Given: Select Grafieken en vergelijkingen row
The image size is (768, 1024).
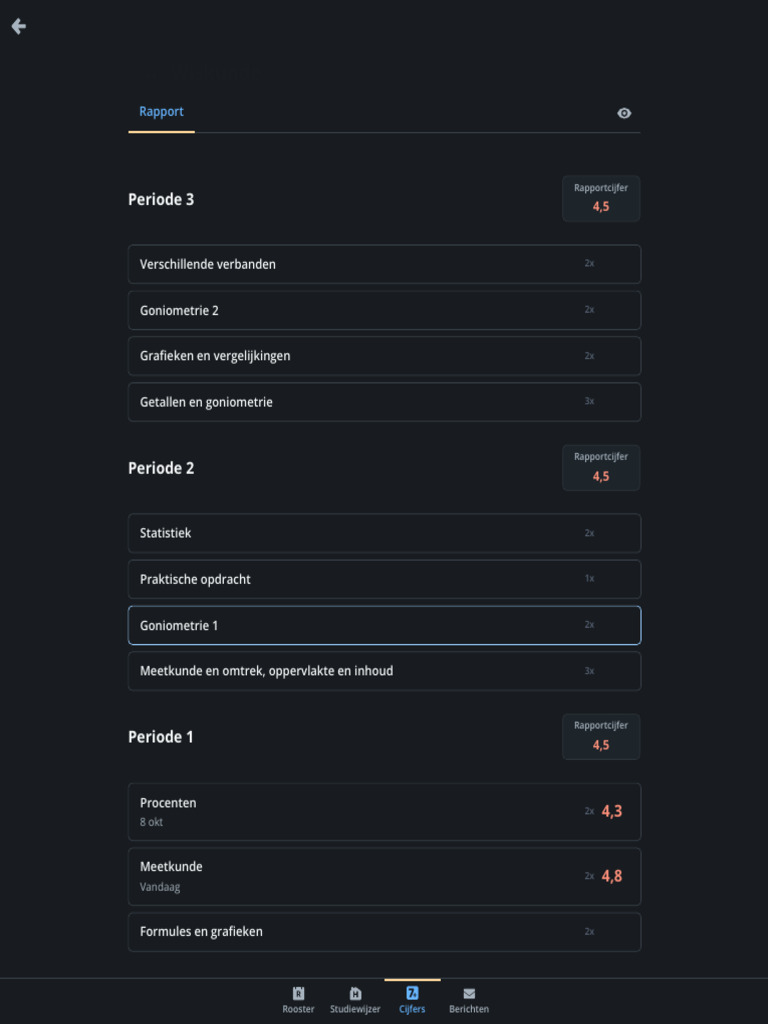Looking at the screenshot, I should coord(384,356).
